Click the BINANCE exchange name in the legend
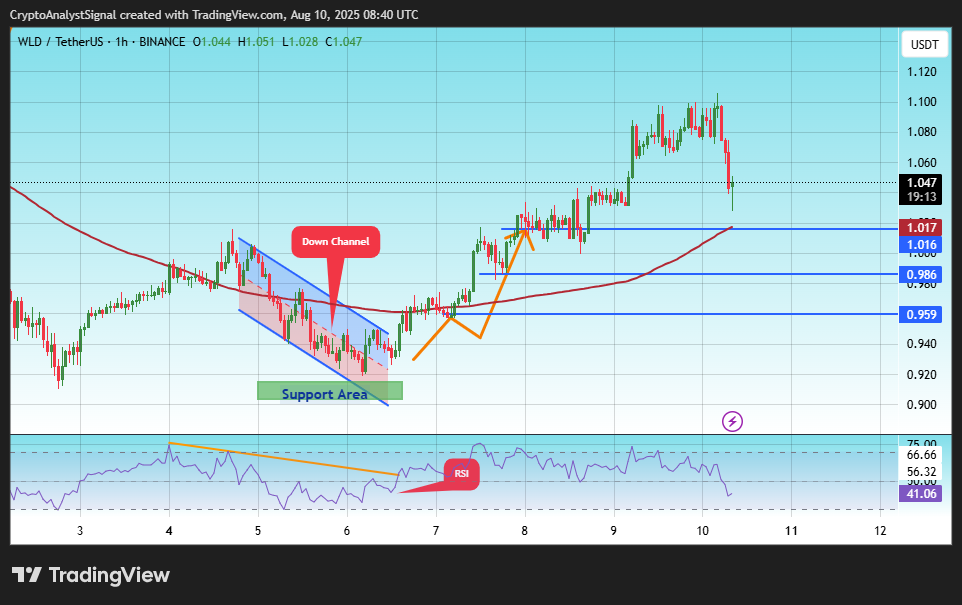The image size is (962, 605). [162, 42]
